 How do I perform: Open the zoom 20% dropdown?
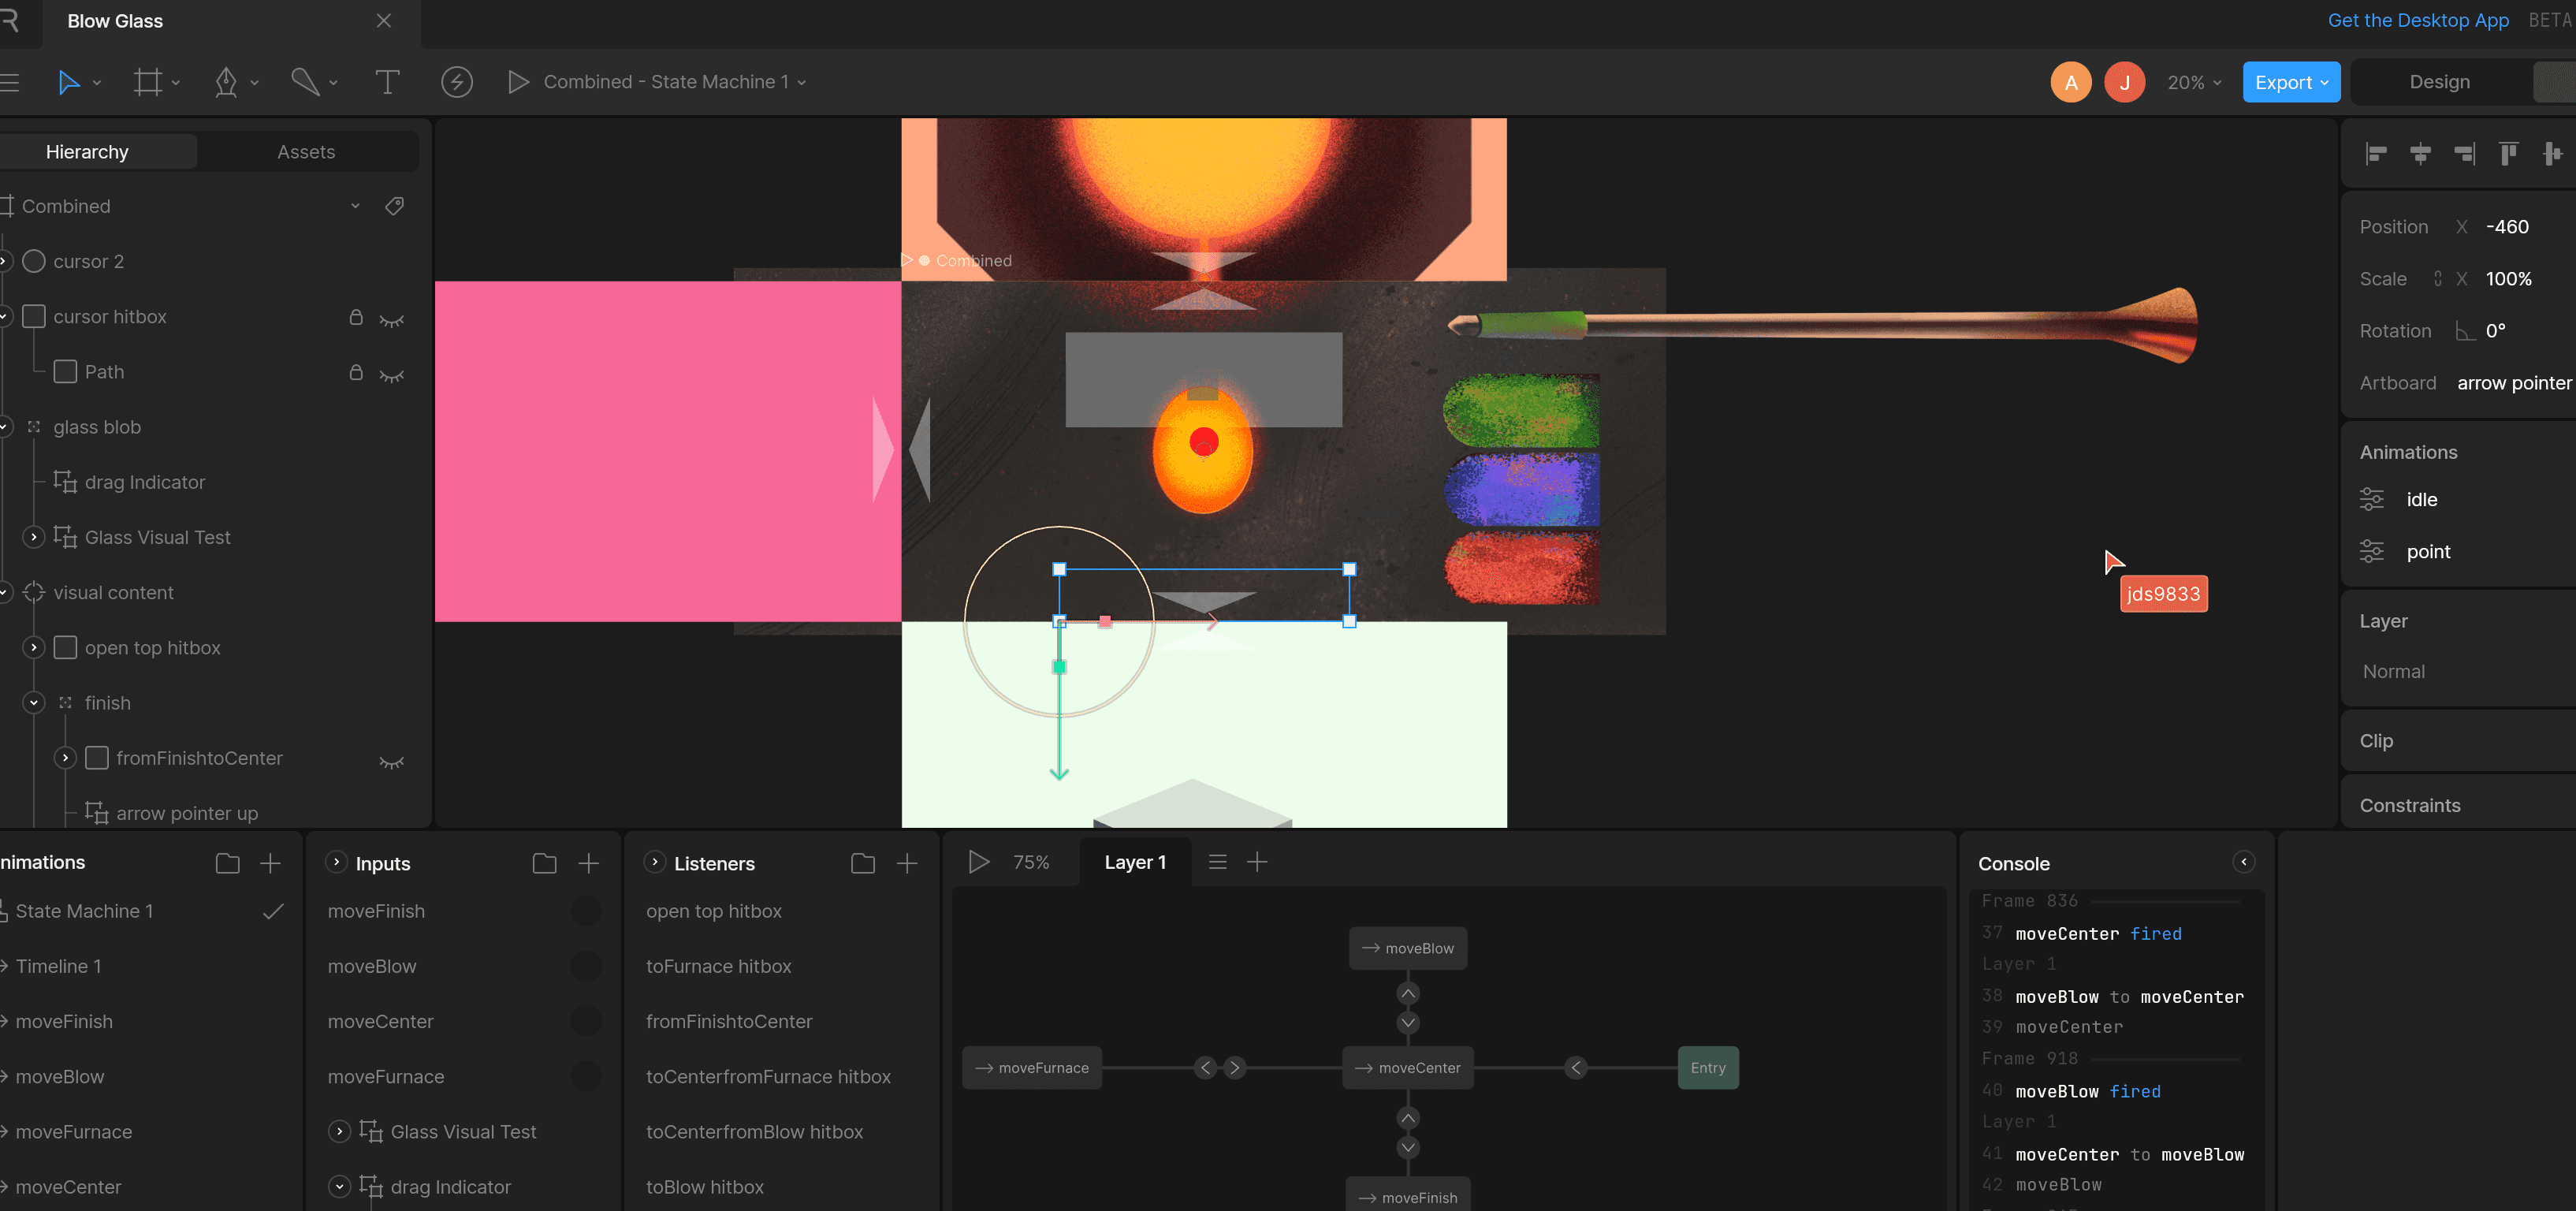[2194, 82]
